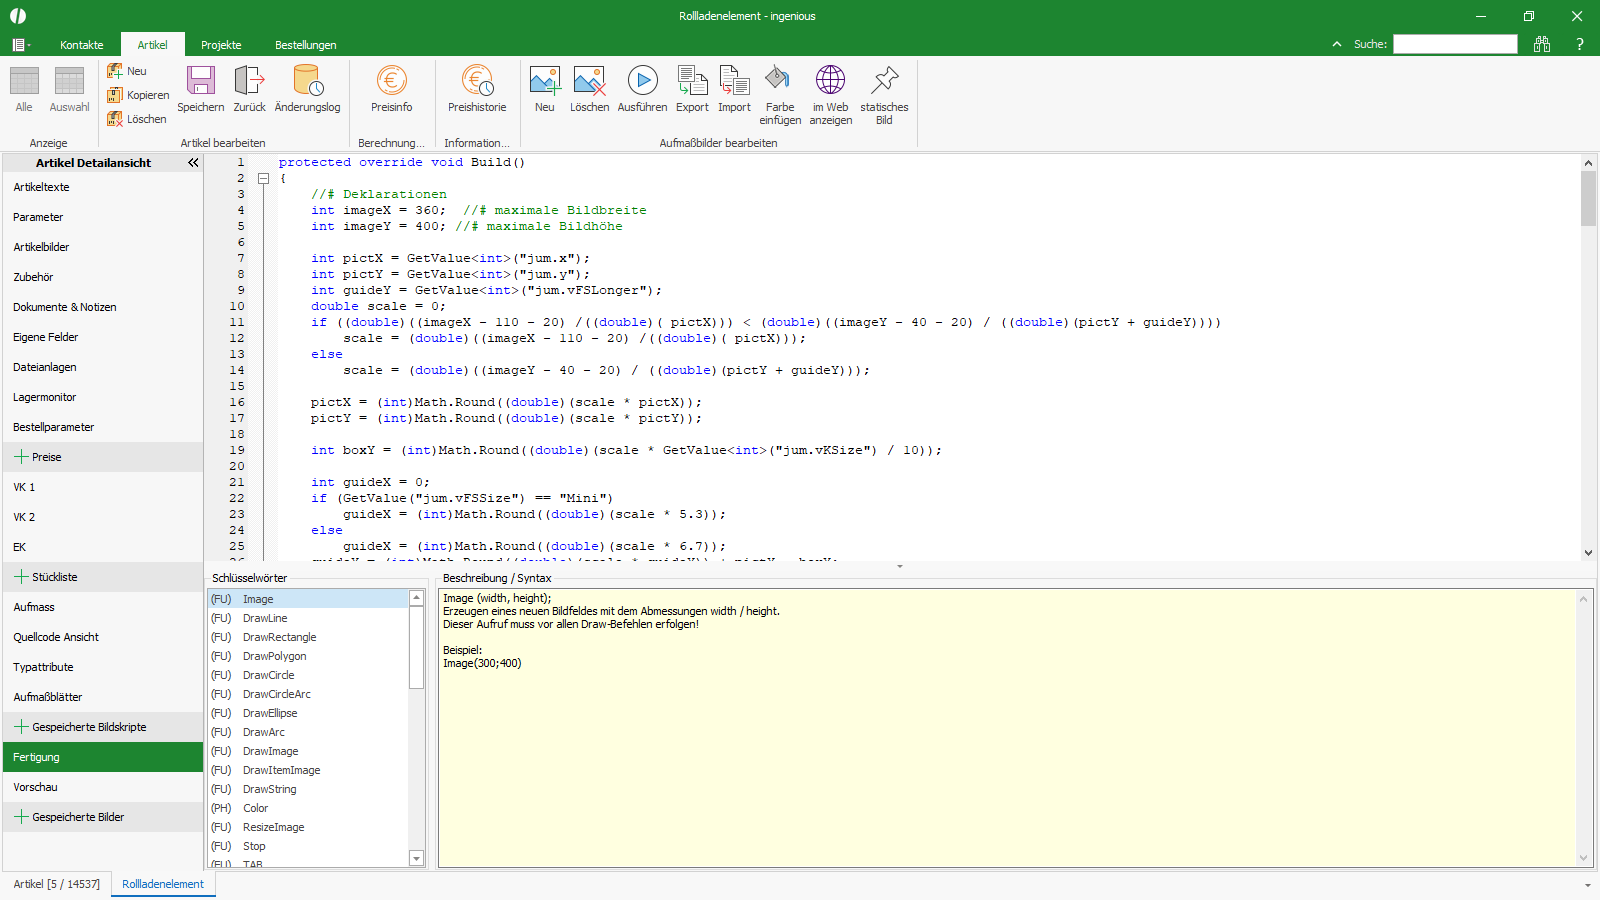The height and width of the screenshot is (900, 1600).
Task: Select the Artikel [5 / 14537] tab
Action: 57,884
